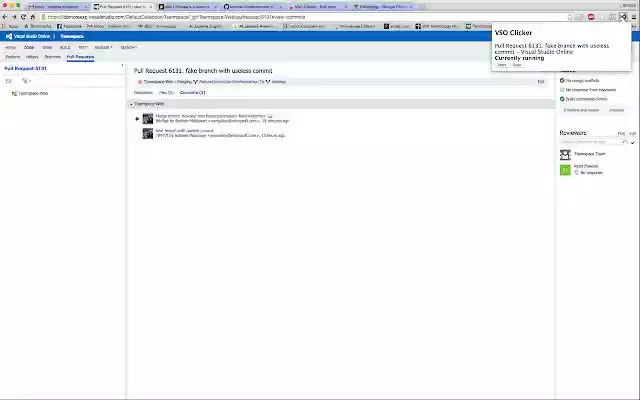Open the filter dropdown icon in left panel

tap(26, 81)
